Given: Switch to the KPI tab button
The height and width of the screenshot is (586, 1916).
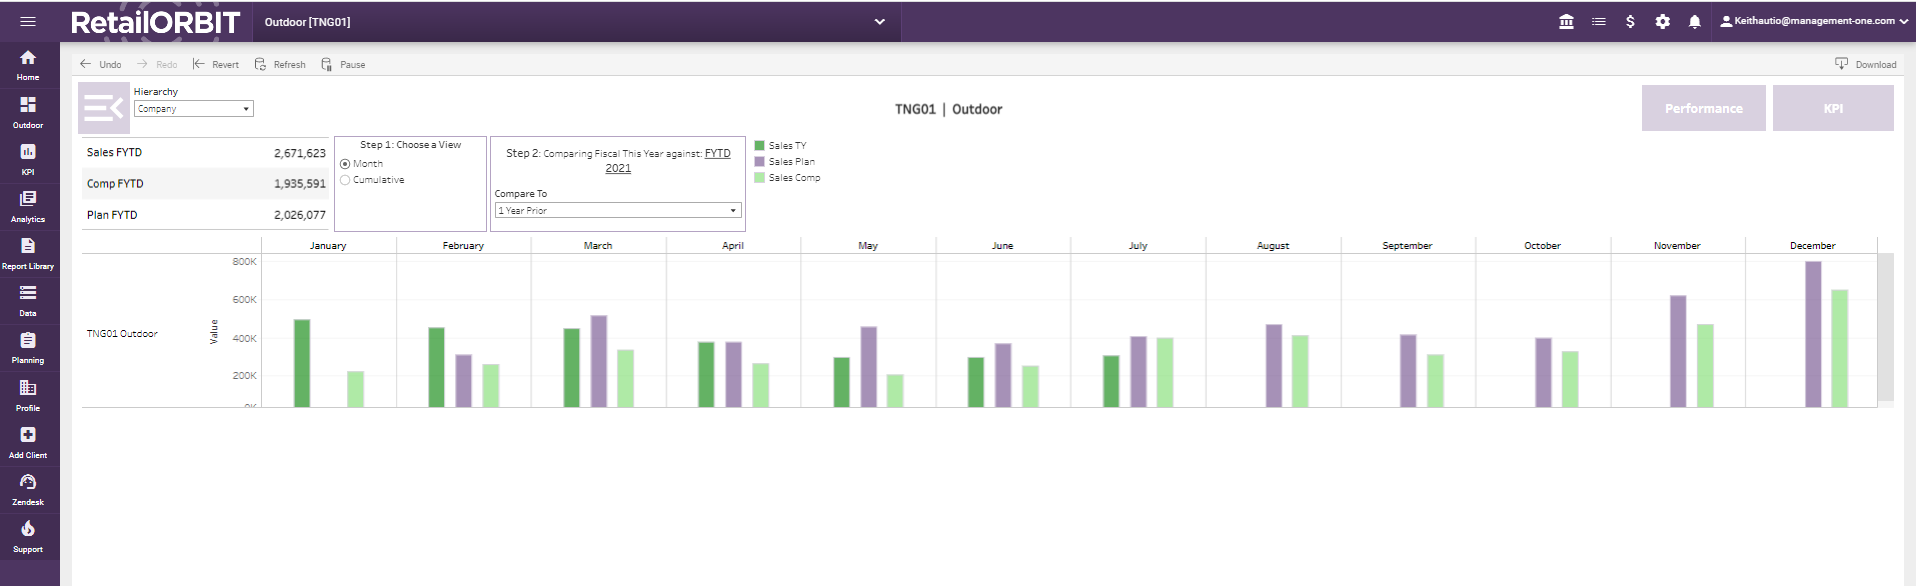Looking at the screenshot, I should (x=1833, y=108).
